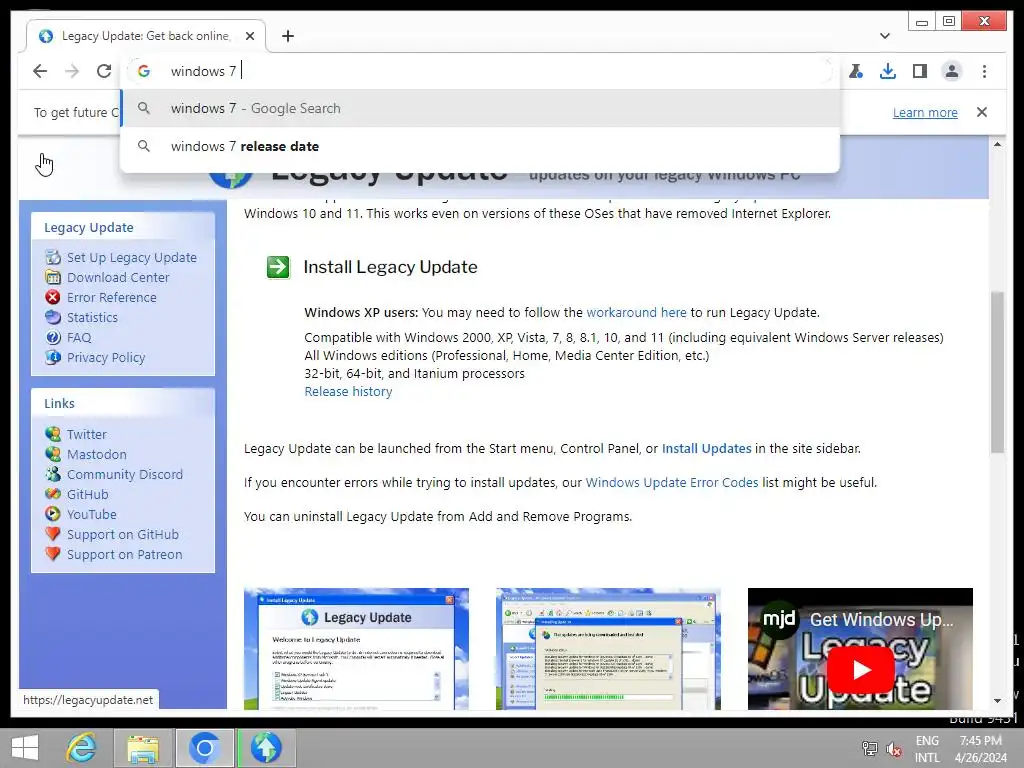The image size is (1024, 768).
Task: Open the Legacy Update installer screenshot thumbnail
Action: click(356, 648)
